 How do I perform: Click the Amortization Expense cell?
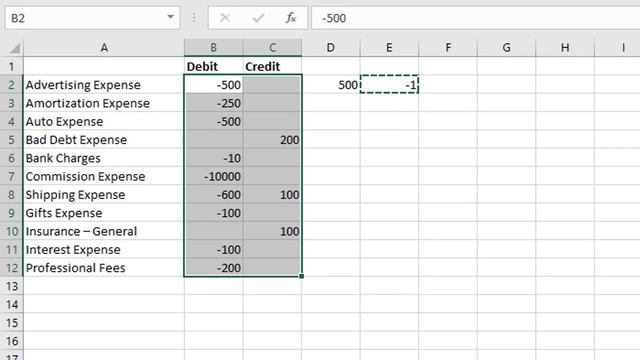point(104,103)
